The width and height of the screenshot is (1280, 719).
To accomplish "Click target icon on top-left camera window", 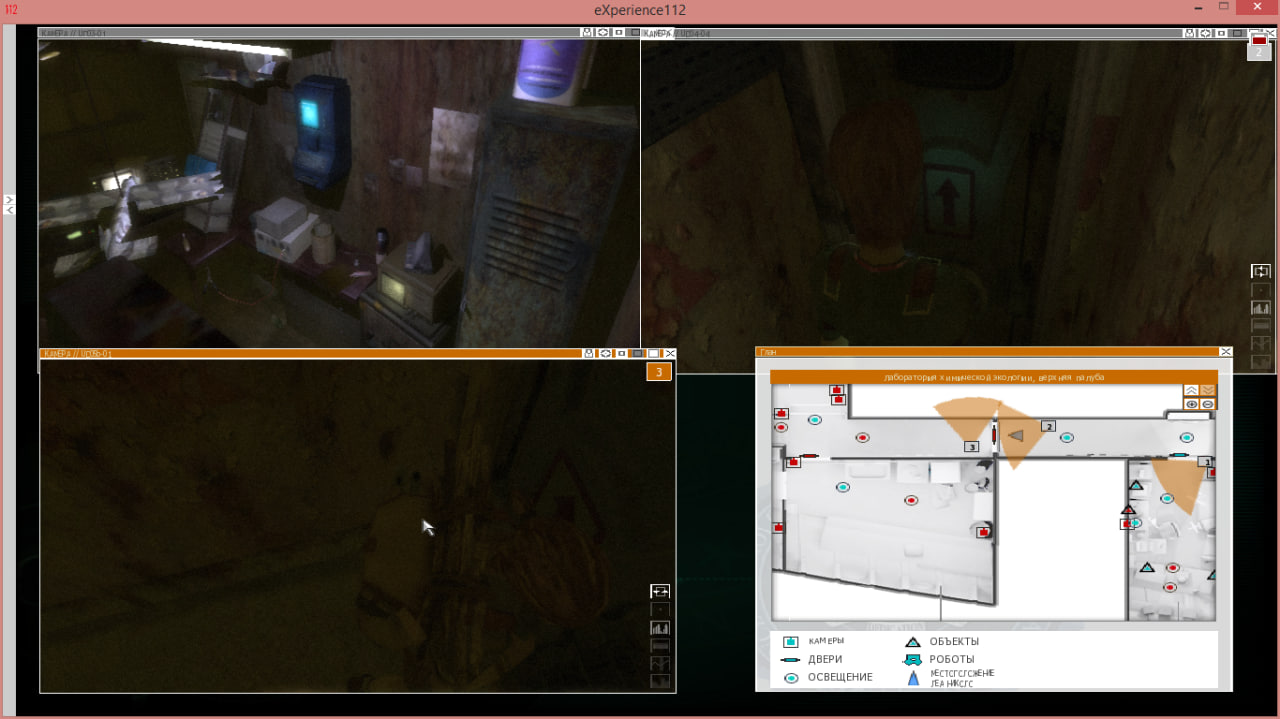I will click(x=603, y=33).
